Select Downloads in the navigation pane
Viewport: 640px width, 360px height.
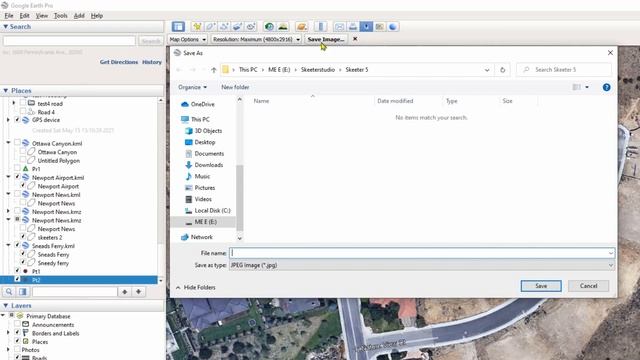coord(209,165)
